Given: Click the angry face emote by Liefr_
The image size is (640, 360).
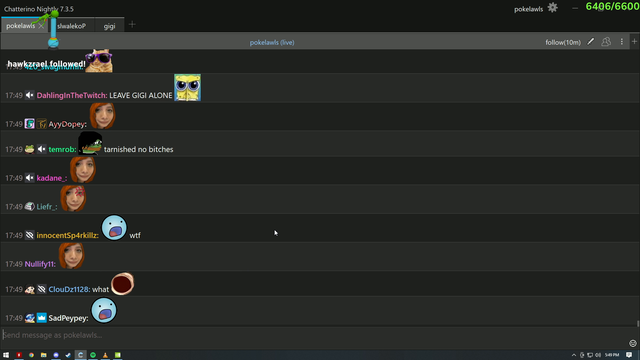Looking at the screenshot, I should [73, 198].
